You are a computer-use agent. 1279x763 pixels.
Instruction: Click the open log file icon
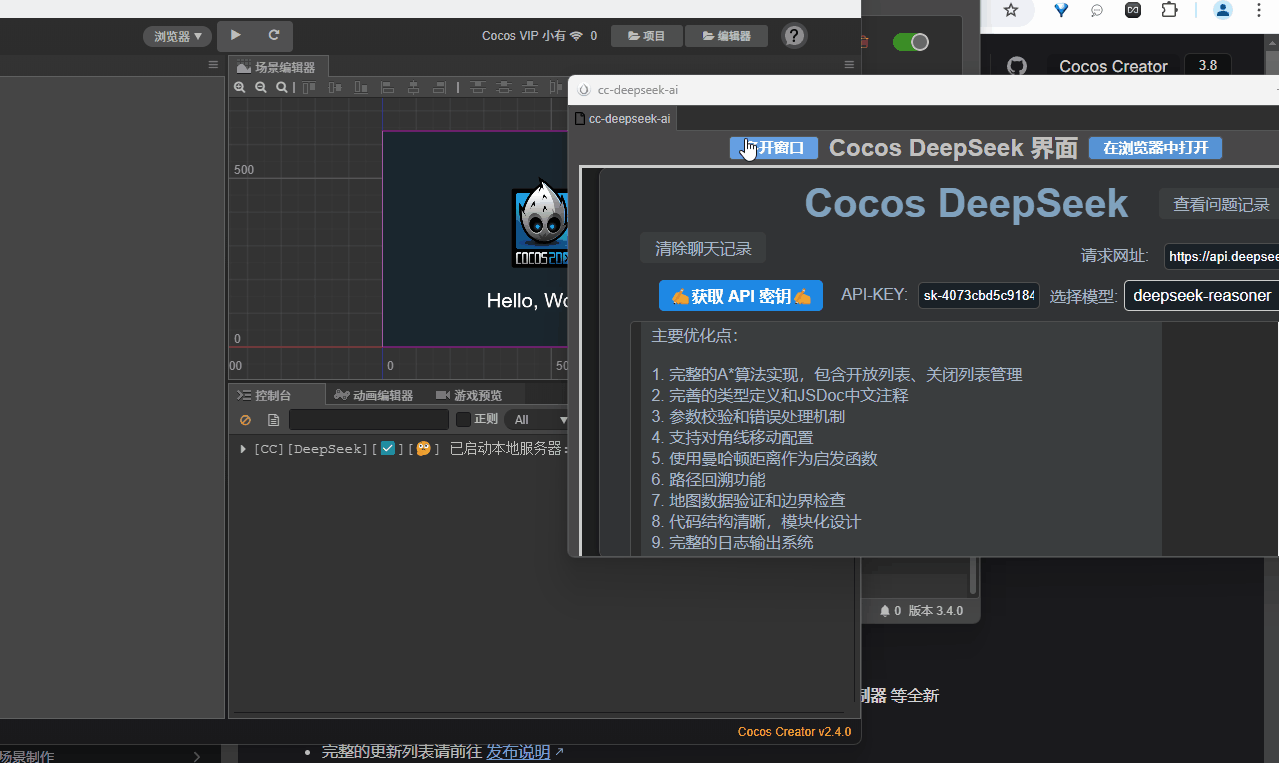coord(272,420)
